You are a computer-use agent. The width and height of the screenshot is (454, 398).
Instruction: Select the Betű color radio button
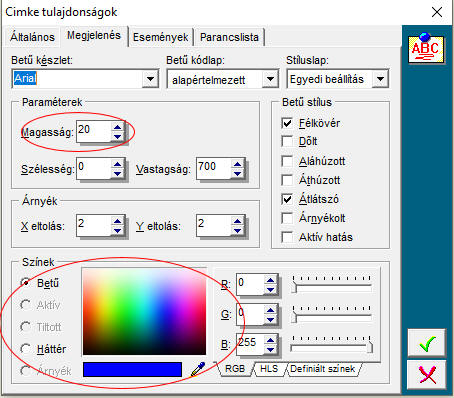pos(25,283)
